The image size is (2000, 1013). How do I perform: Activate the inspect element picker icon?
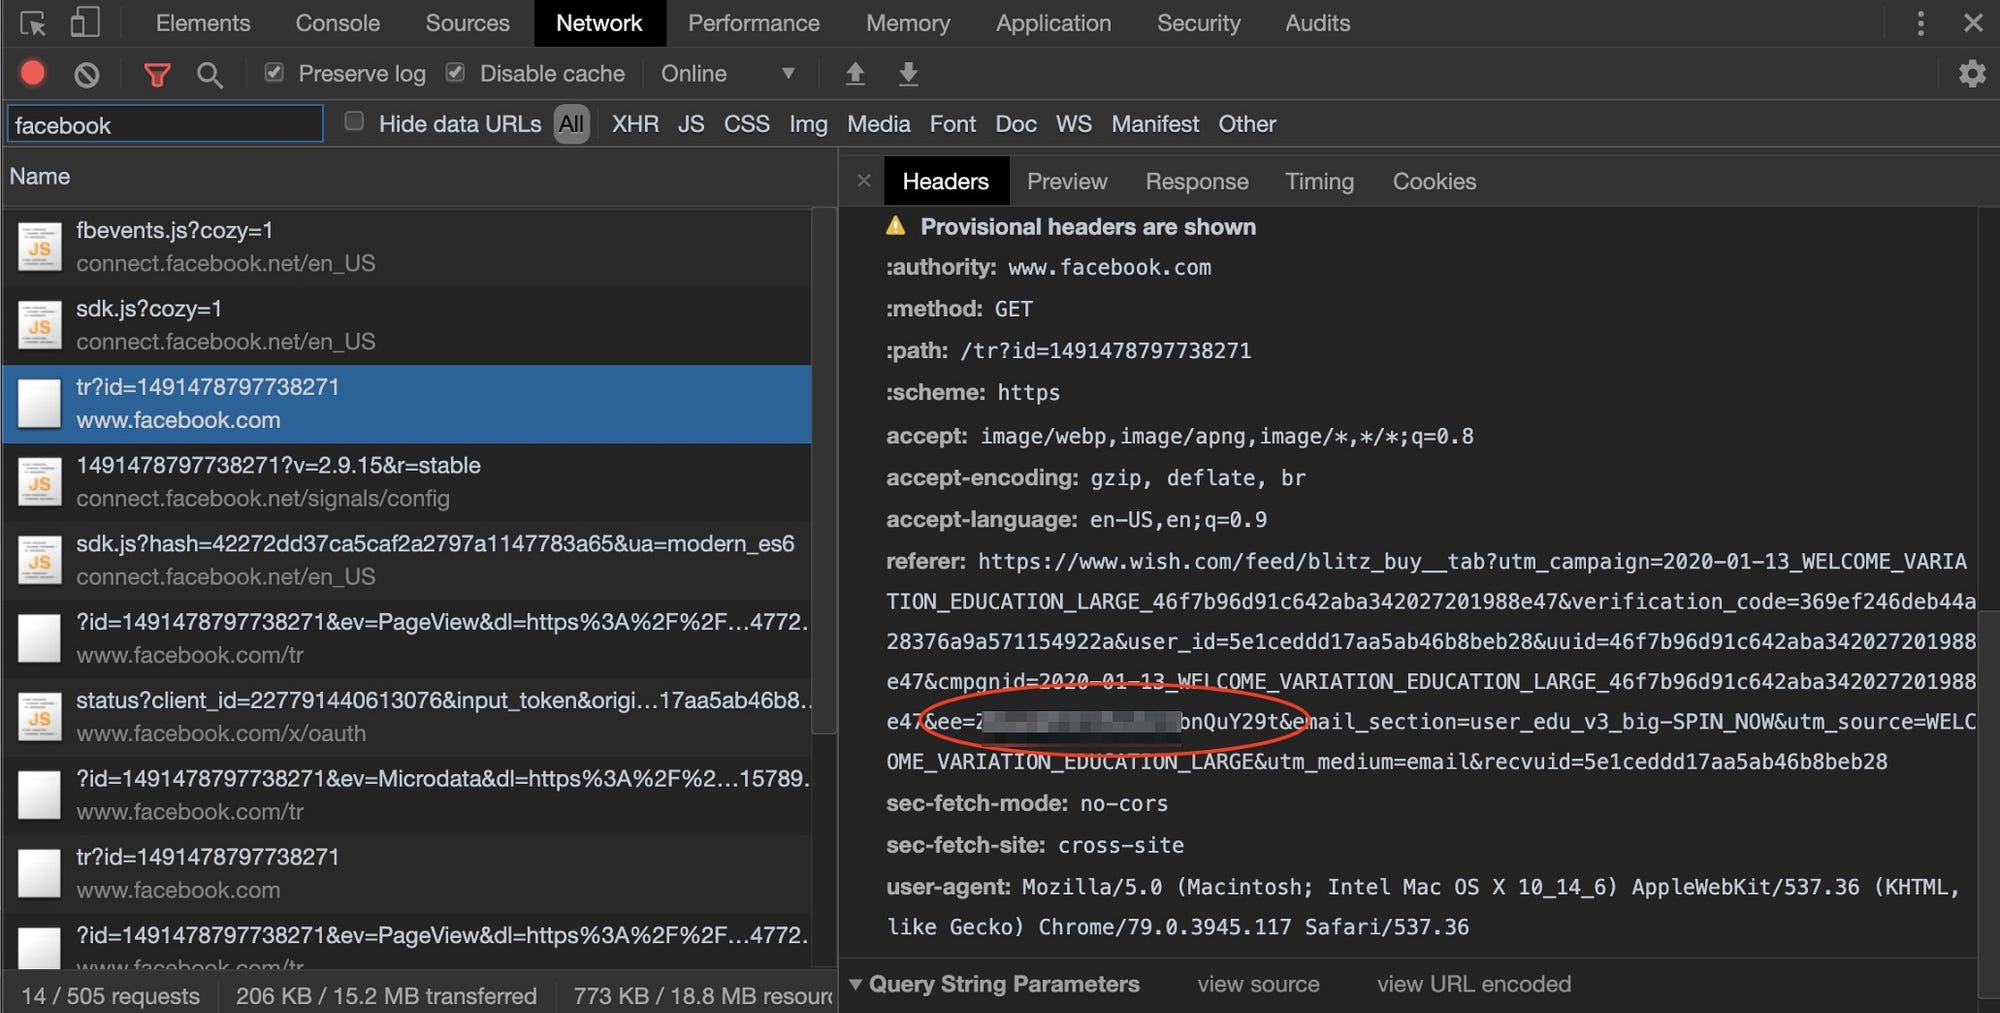(32, 23)
